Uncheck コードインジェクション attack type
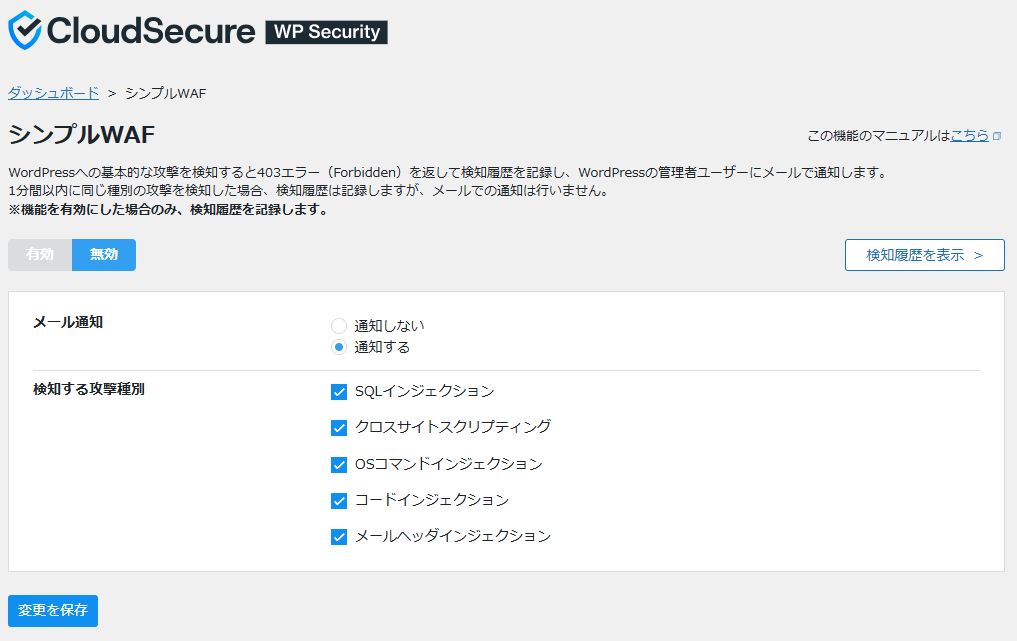Viewport: 1017px width, 641px height. [338, 500]
